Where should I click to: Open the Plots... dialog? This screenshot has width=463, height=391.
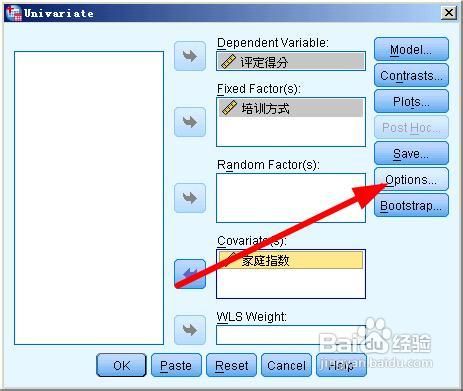coord(411,101)
